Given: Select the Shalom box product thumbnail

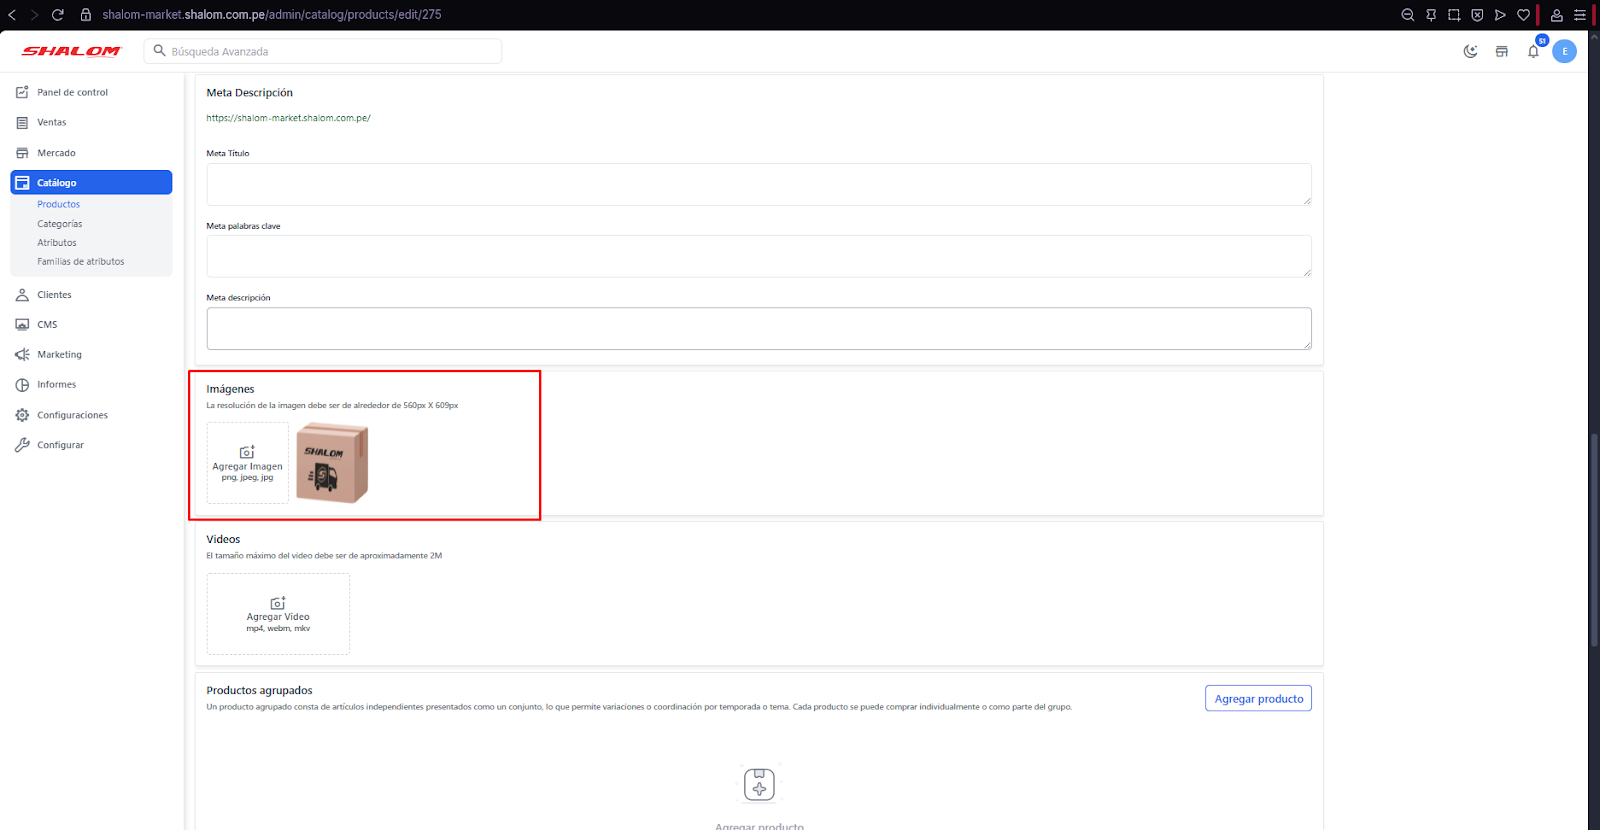Looking at the screenshot, I should click(x=332, y=463).
